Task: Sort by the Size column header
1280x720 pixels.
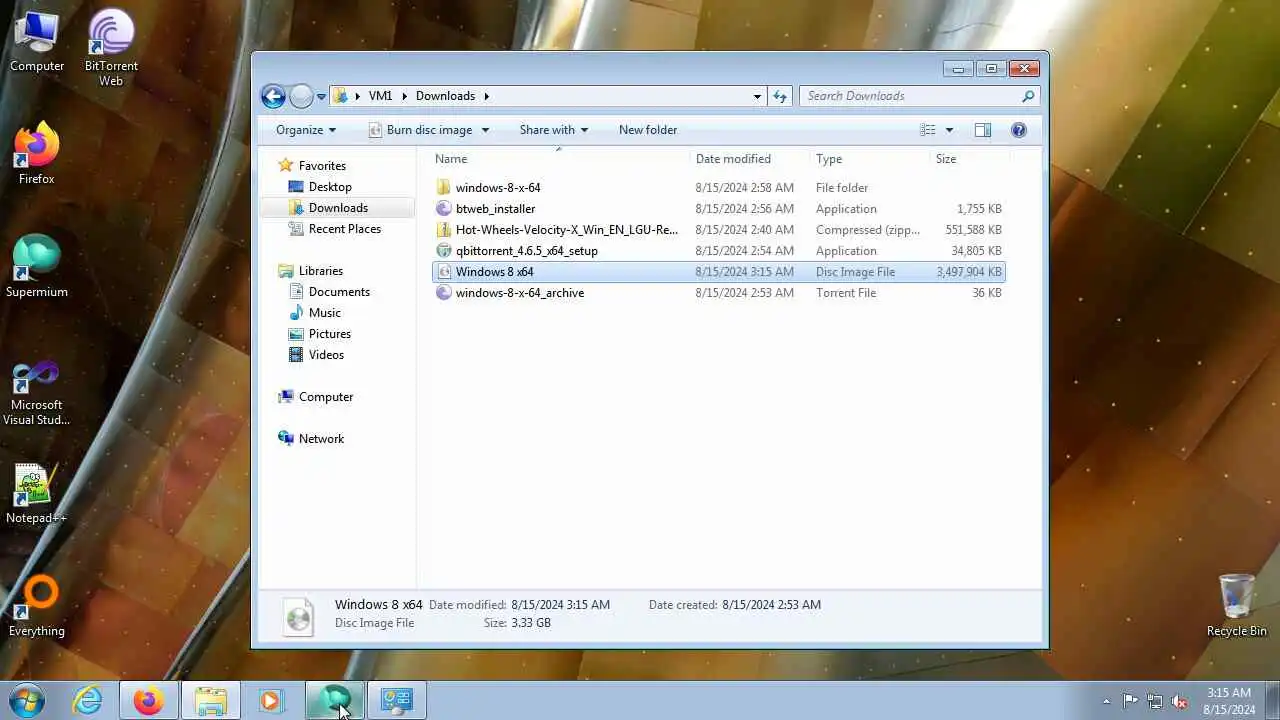Action: coord(968,159)
